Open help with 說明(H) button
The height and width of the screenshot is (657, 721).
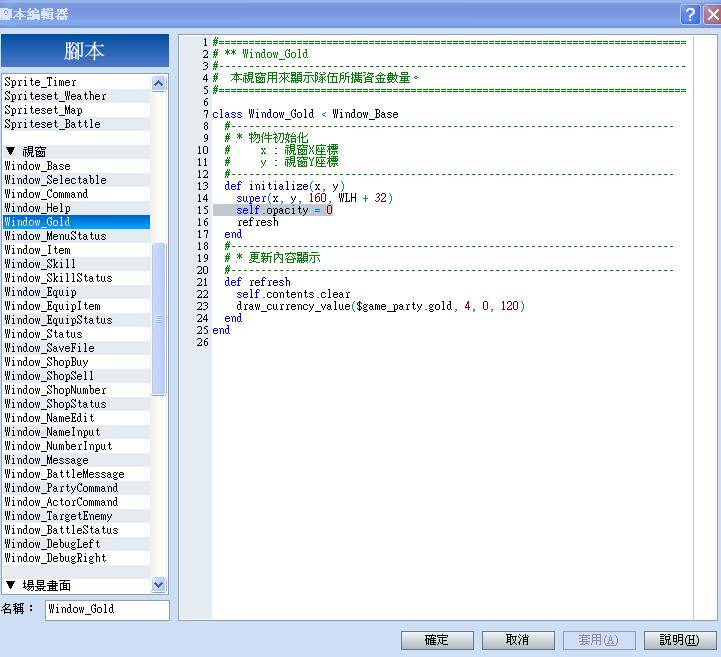click(680, 640)
